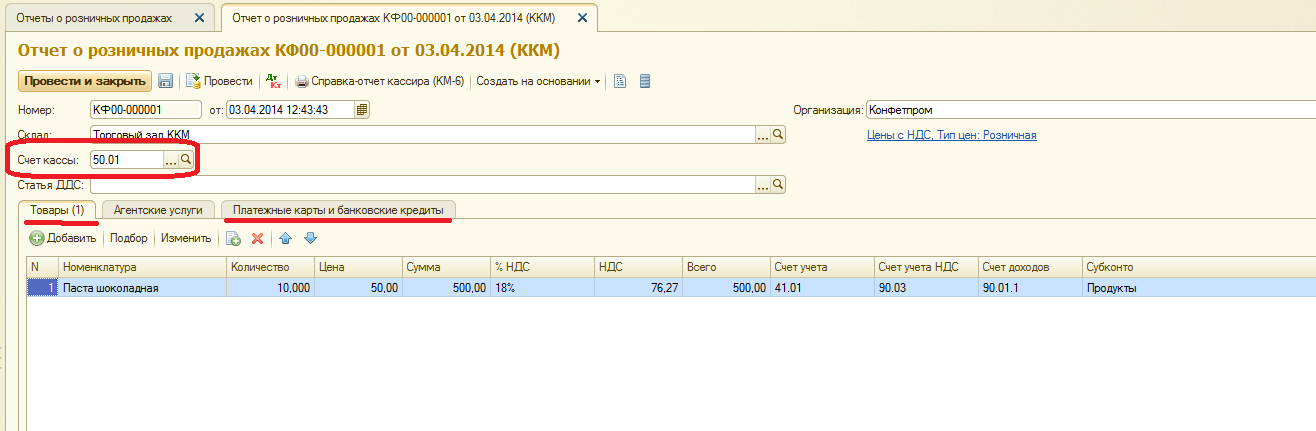Open Склад selection with the ellipsis button
The height and width of the screenshot is (431, 1316).
coord(762,134)
